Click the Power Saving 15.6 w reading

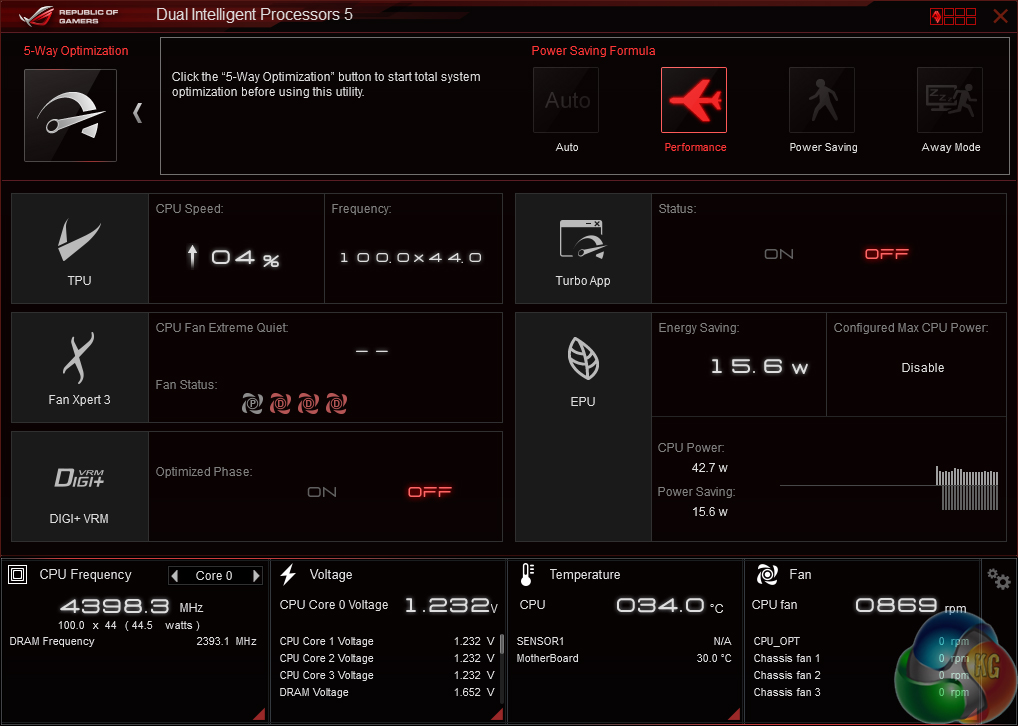click(709, 512)
